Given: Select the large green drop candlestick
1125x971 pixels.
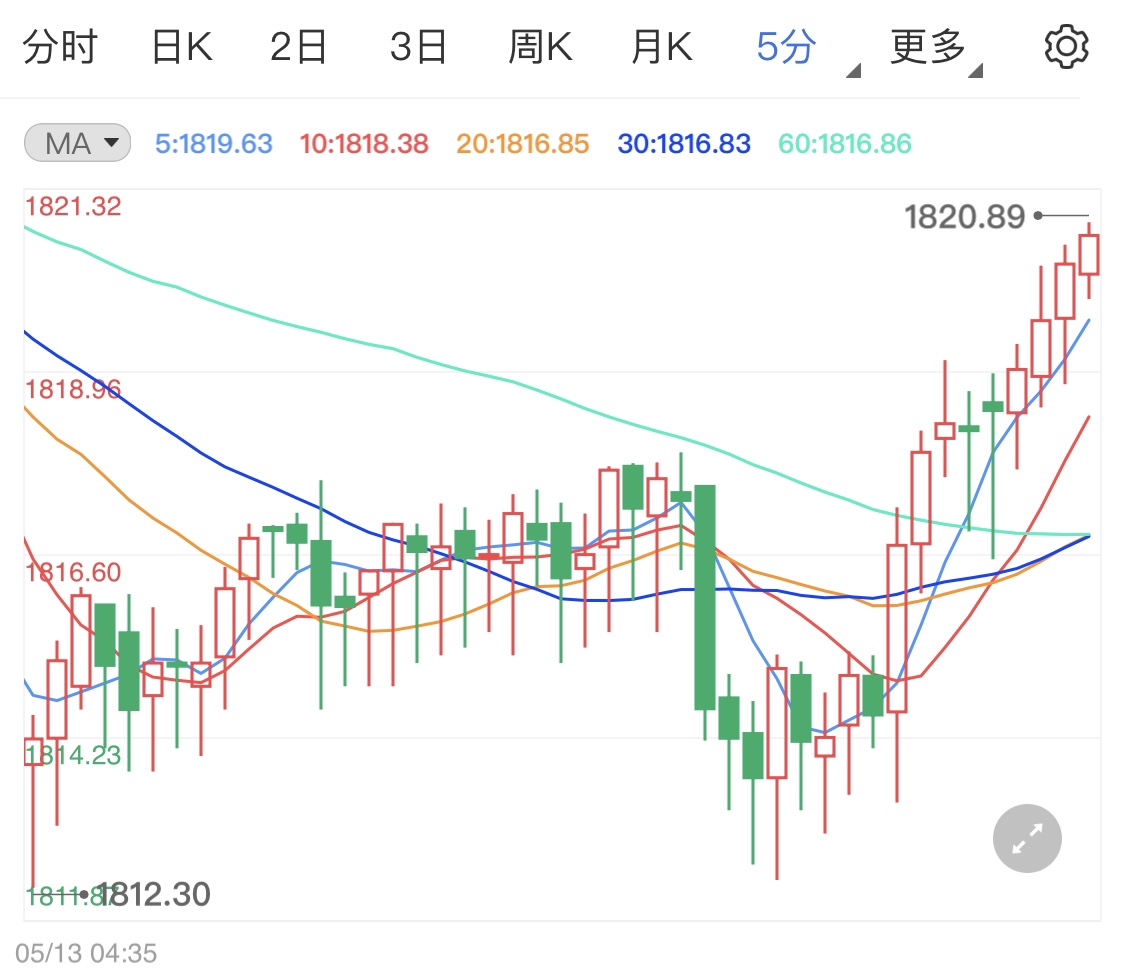Looking at the screenshot, I should click(x=705, y=597).
